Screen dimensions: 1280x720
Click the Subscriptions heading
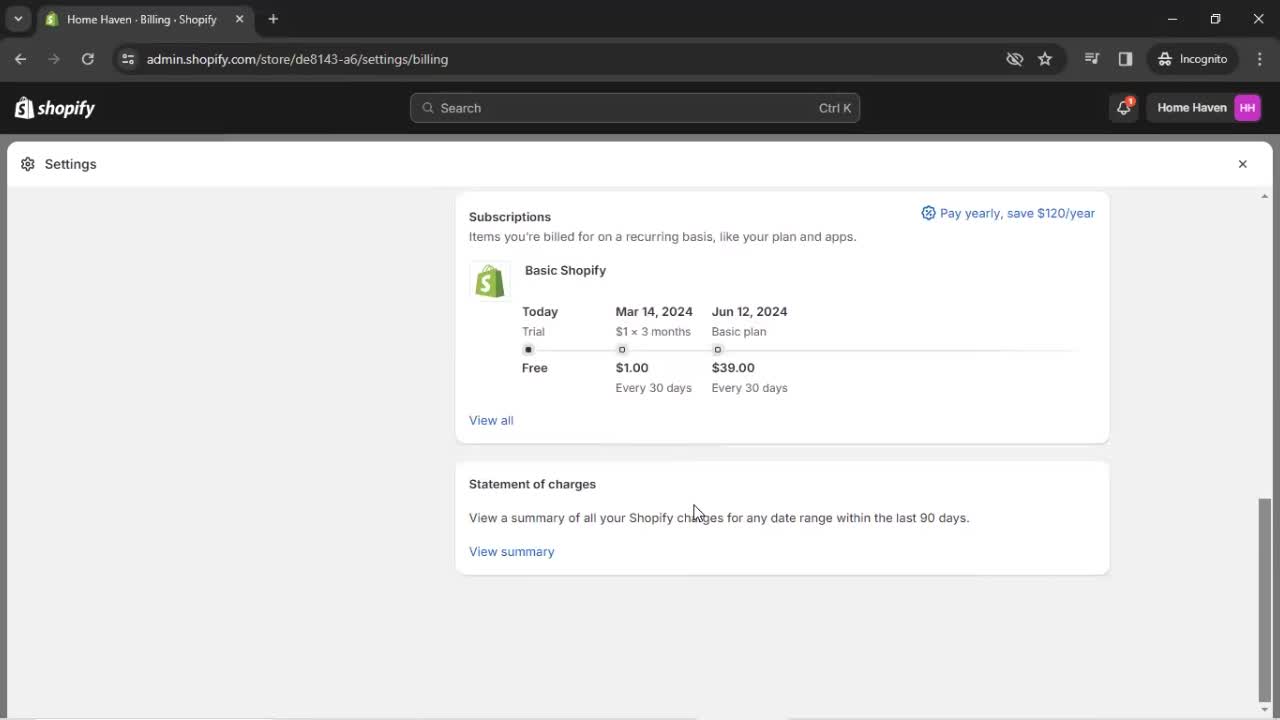510,217
